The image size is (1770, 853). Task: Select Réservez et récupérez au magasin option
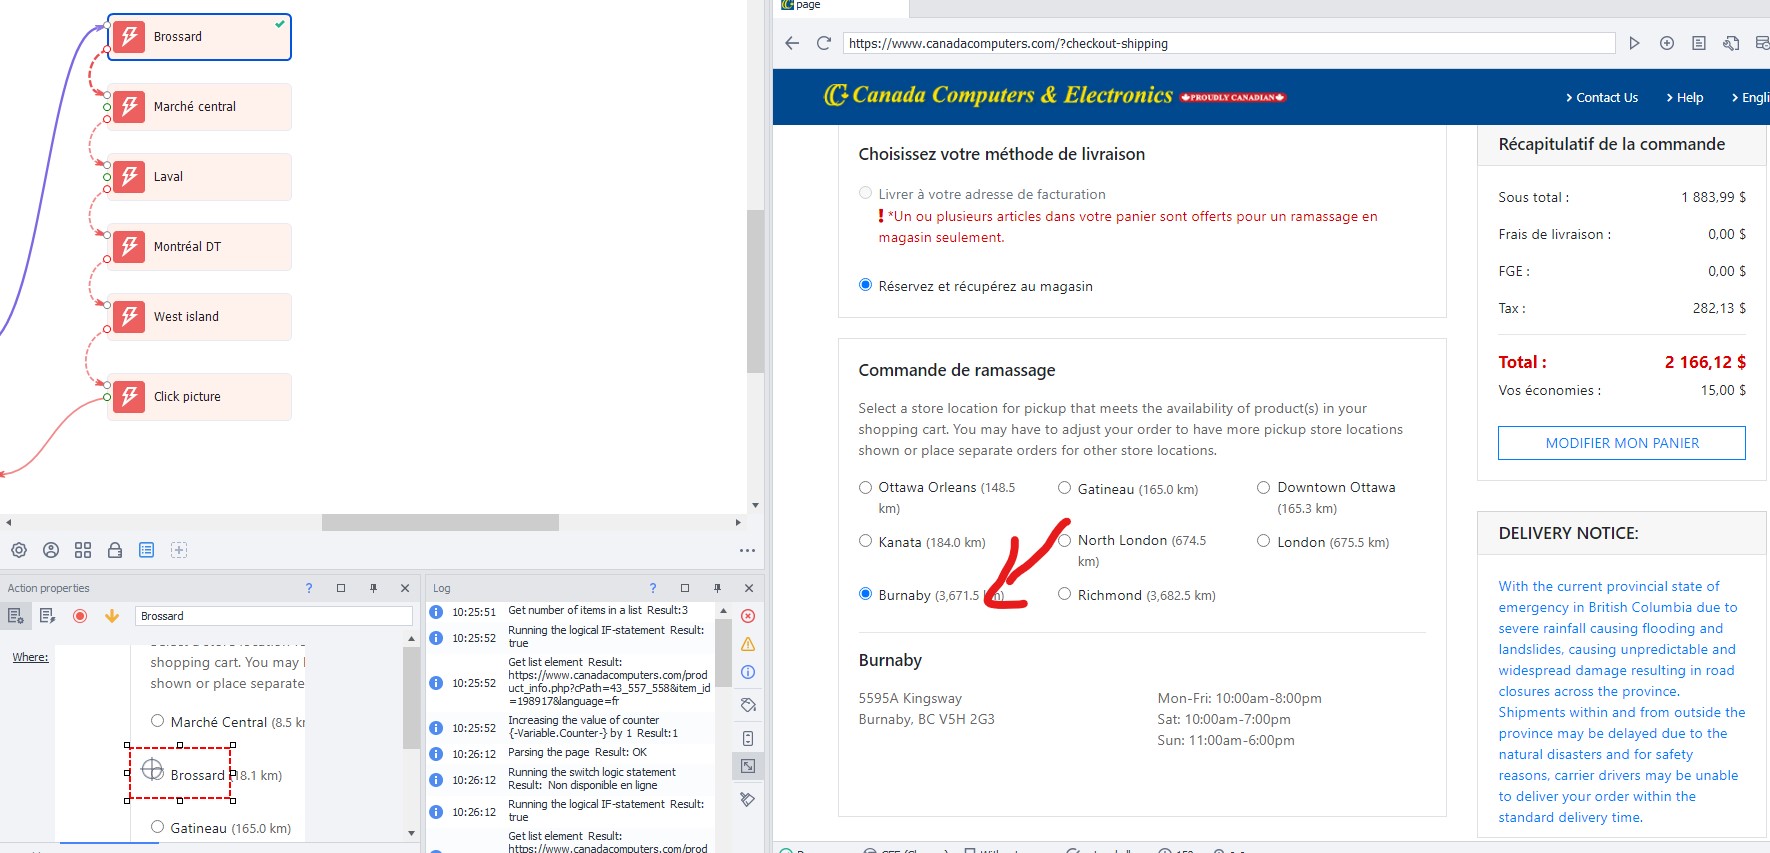(866, 285)
